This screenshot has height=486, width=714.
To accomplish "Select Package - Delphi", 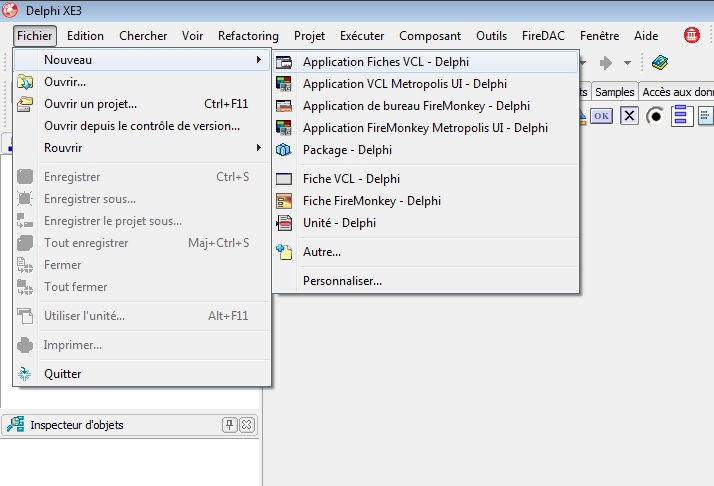I will [x=426, y=150].
